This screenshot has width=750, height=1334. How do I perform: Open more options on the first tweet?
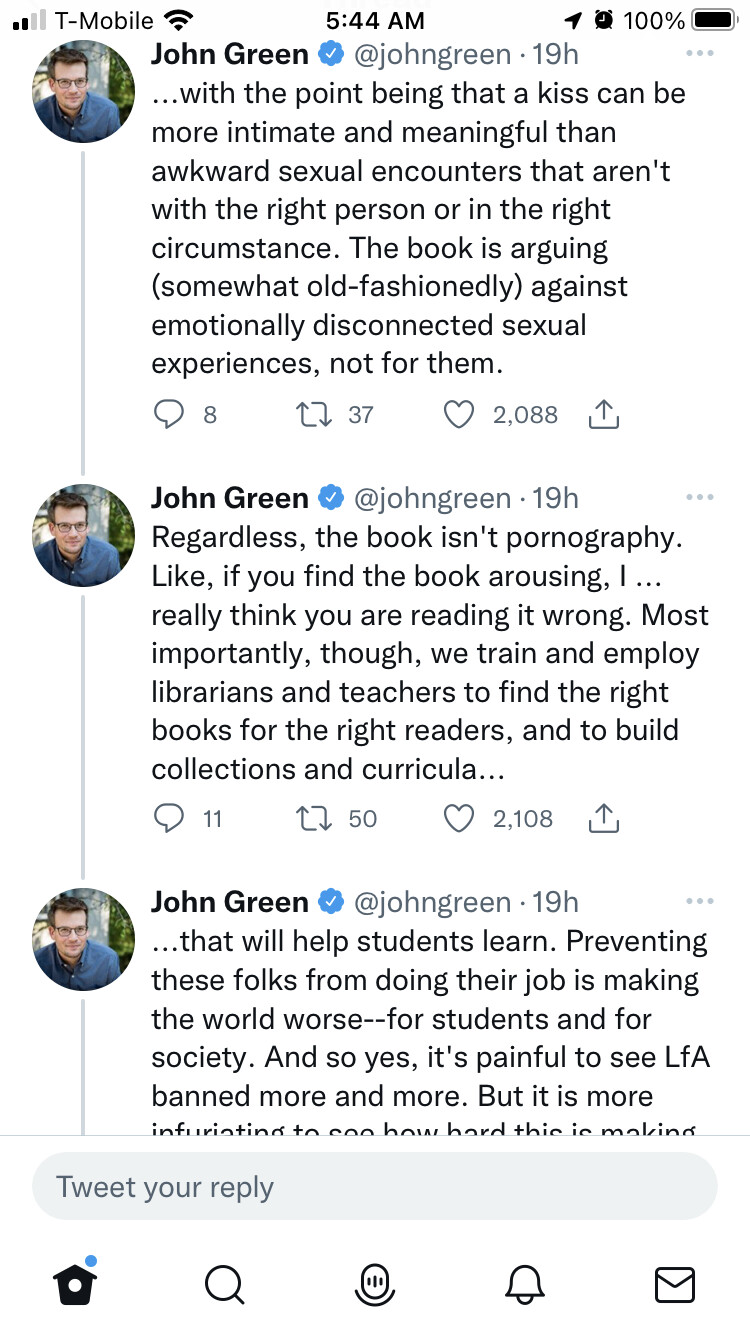coord(700,53)
